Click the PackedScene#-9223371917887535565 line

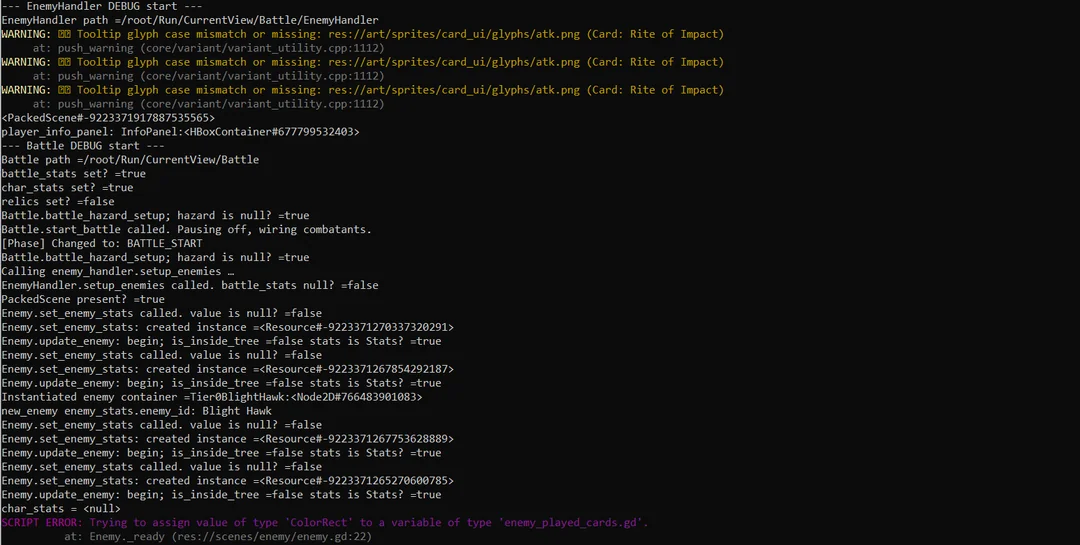coord(108,118)
